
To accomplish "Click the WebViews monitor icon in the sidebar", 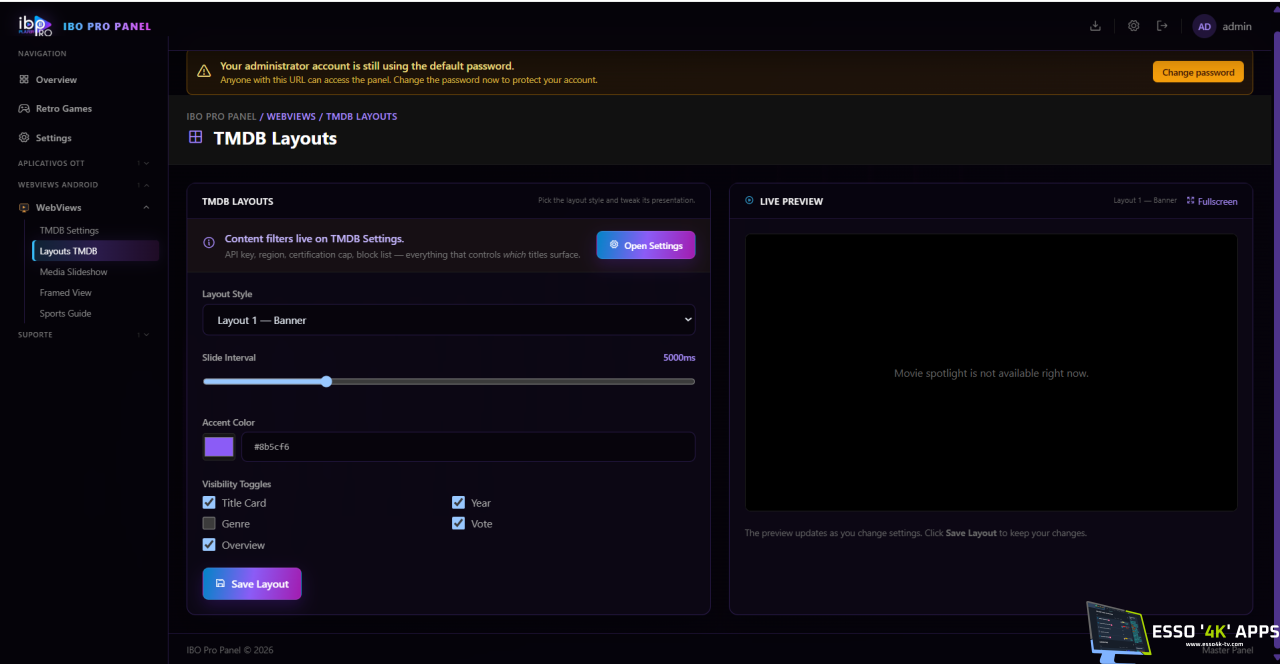I will [24, 208].
